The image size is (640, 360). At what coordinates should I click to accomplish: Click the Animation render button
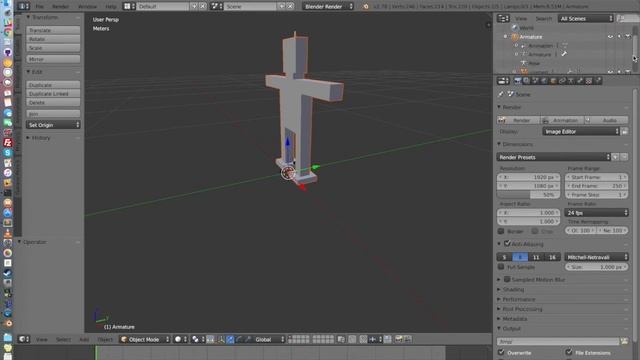562,120
